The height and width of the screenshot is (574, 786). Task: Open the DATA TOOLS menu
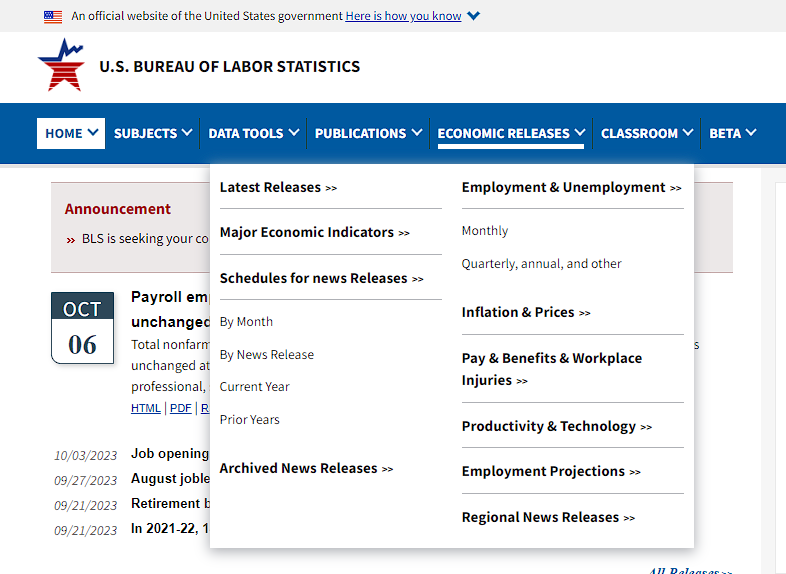coord(254,133)
